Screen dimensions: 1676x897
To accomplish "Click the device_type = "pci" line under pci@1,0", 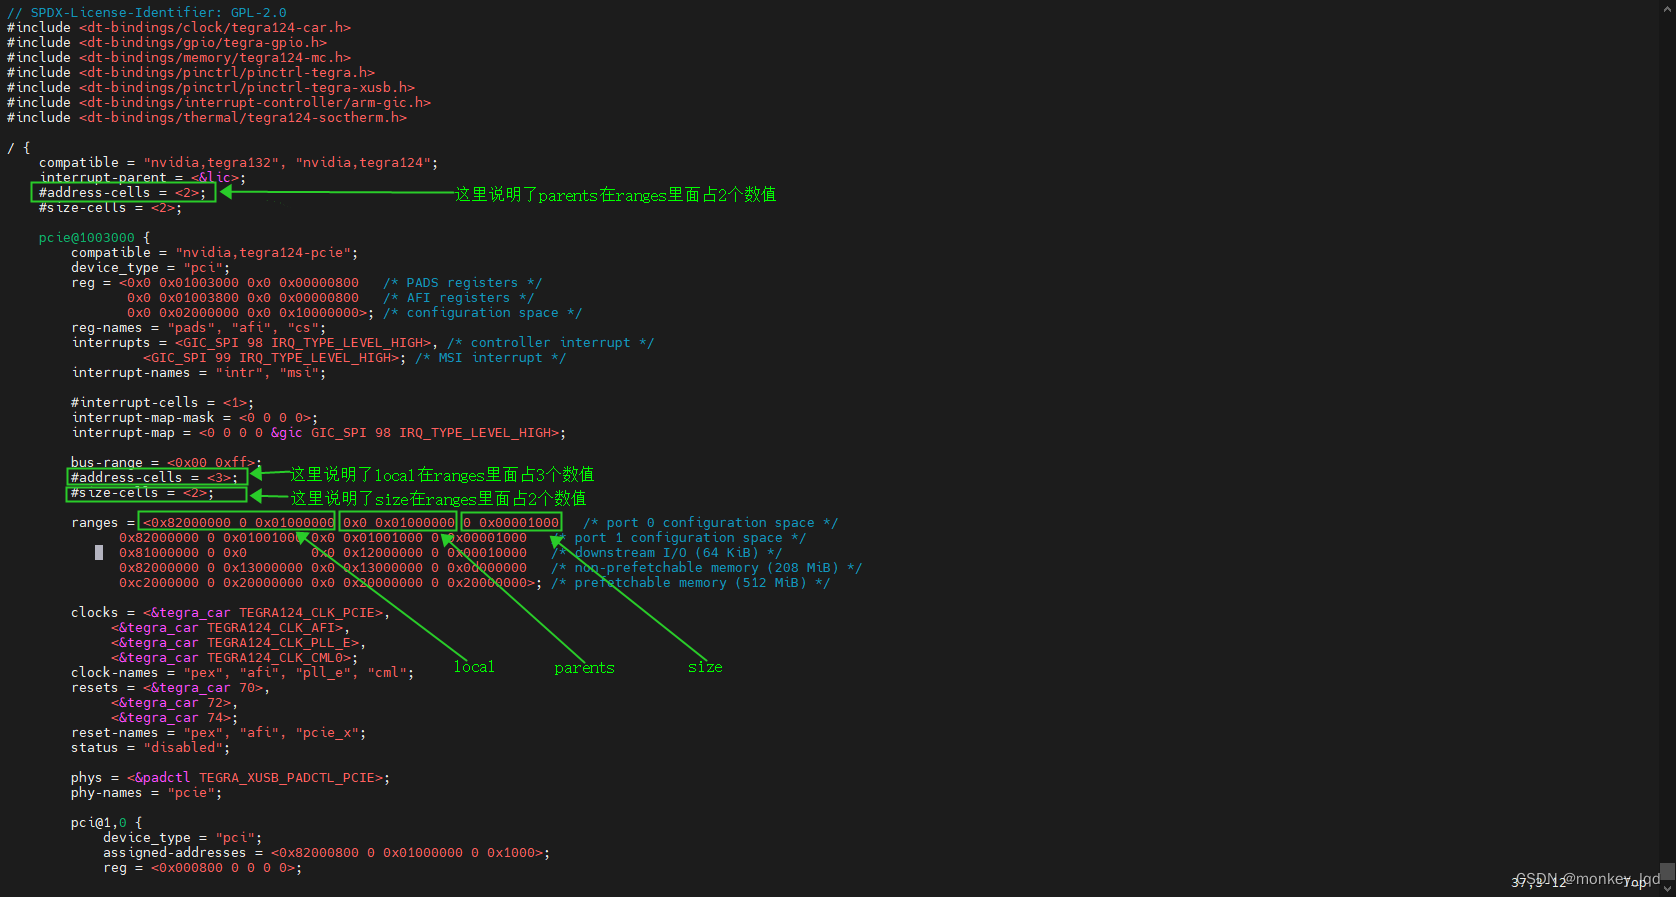I will click(x=182, y=838).
